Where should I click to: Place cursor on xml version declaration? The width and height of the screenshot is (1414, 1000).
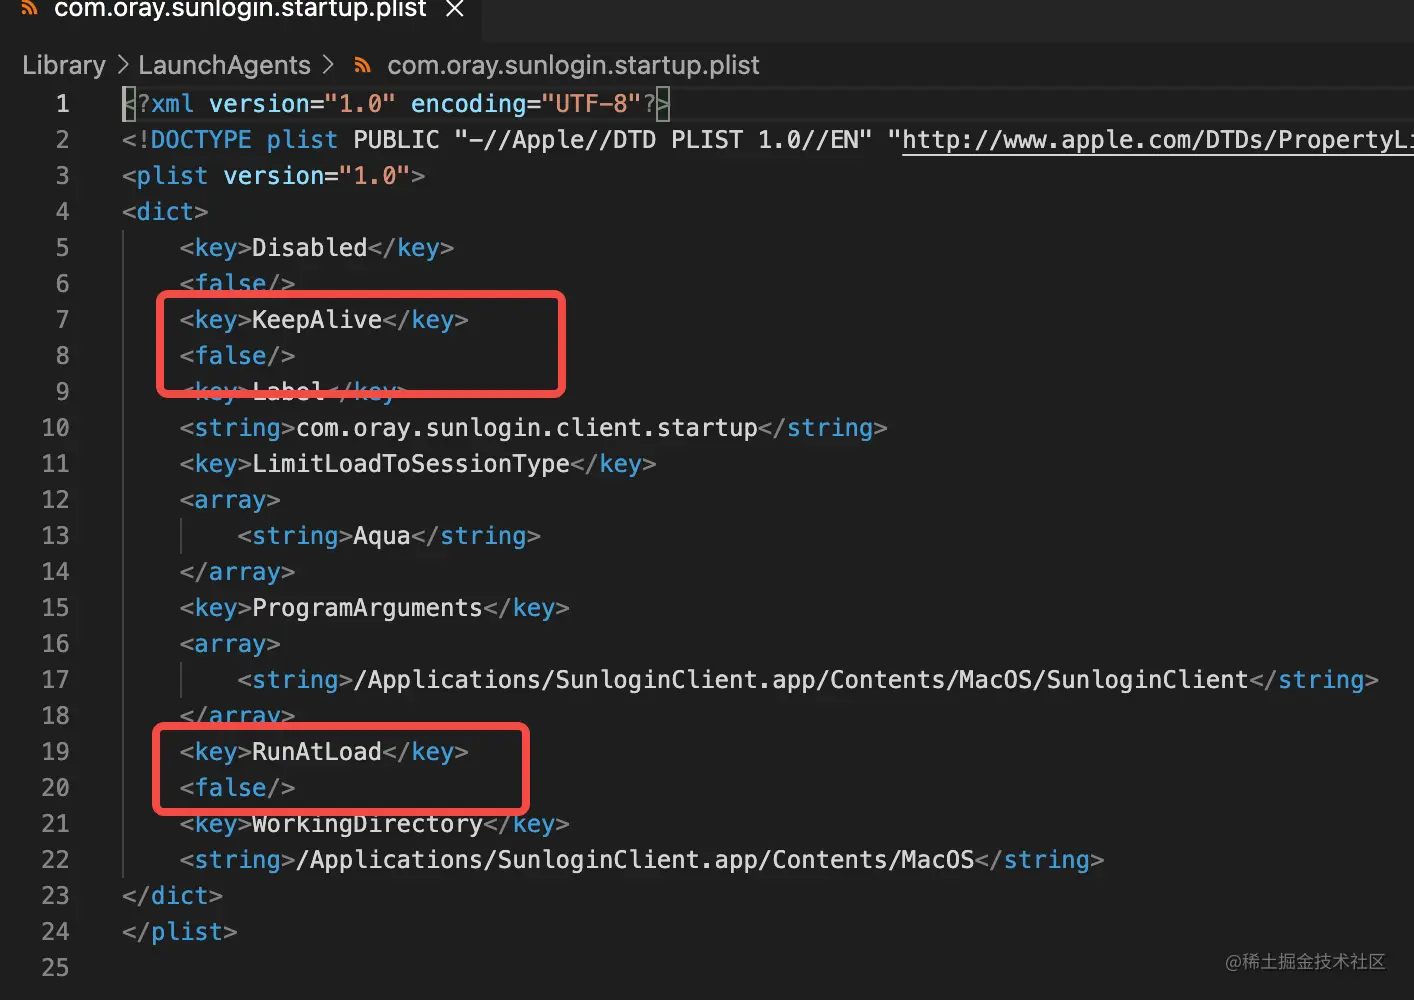[x=396, y=104]
